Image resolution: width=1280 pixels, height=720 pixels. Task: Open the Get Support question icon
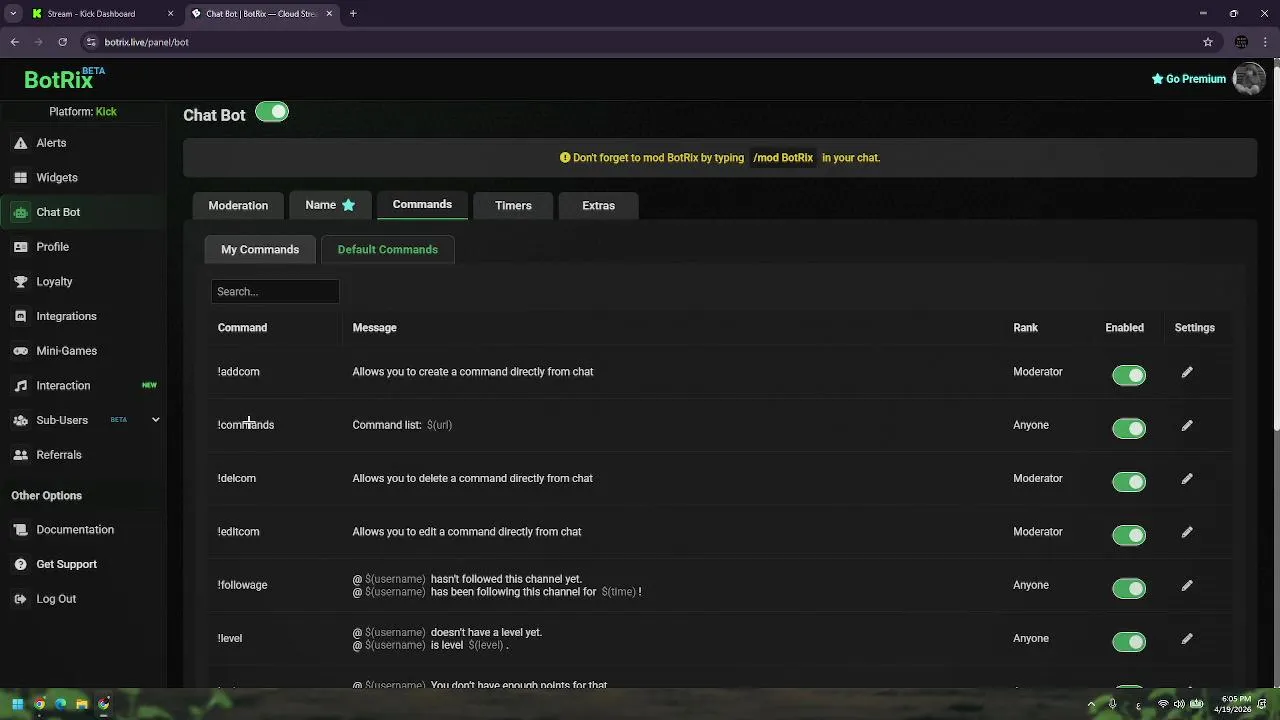pos(20,564)
